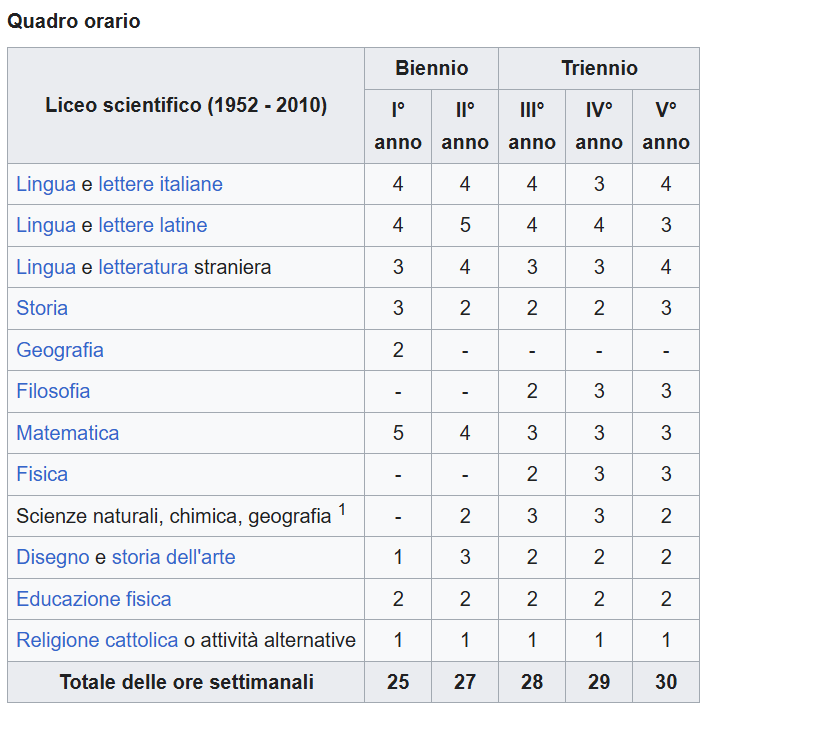
Task: Open the Fisica link
Action: [42, 474]
